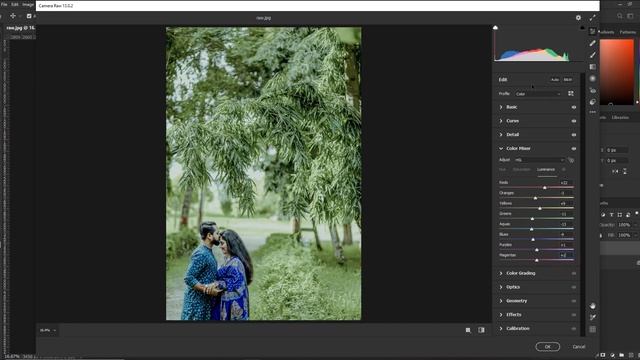The width and height of the screenshot is (640, 360).
Task: Open more image settings ellipsis
Action: (593, 112)
